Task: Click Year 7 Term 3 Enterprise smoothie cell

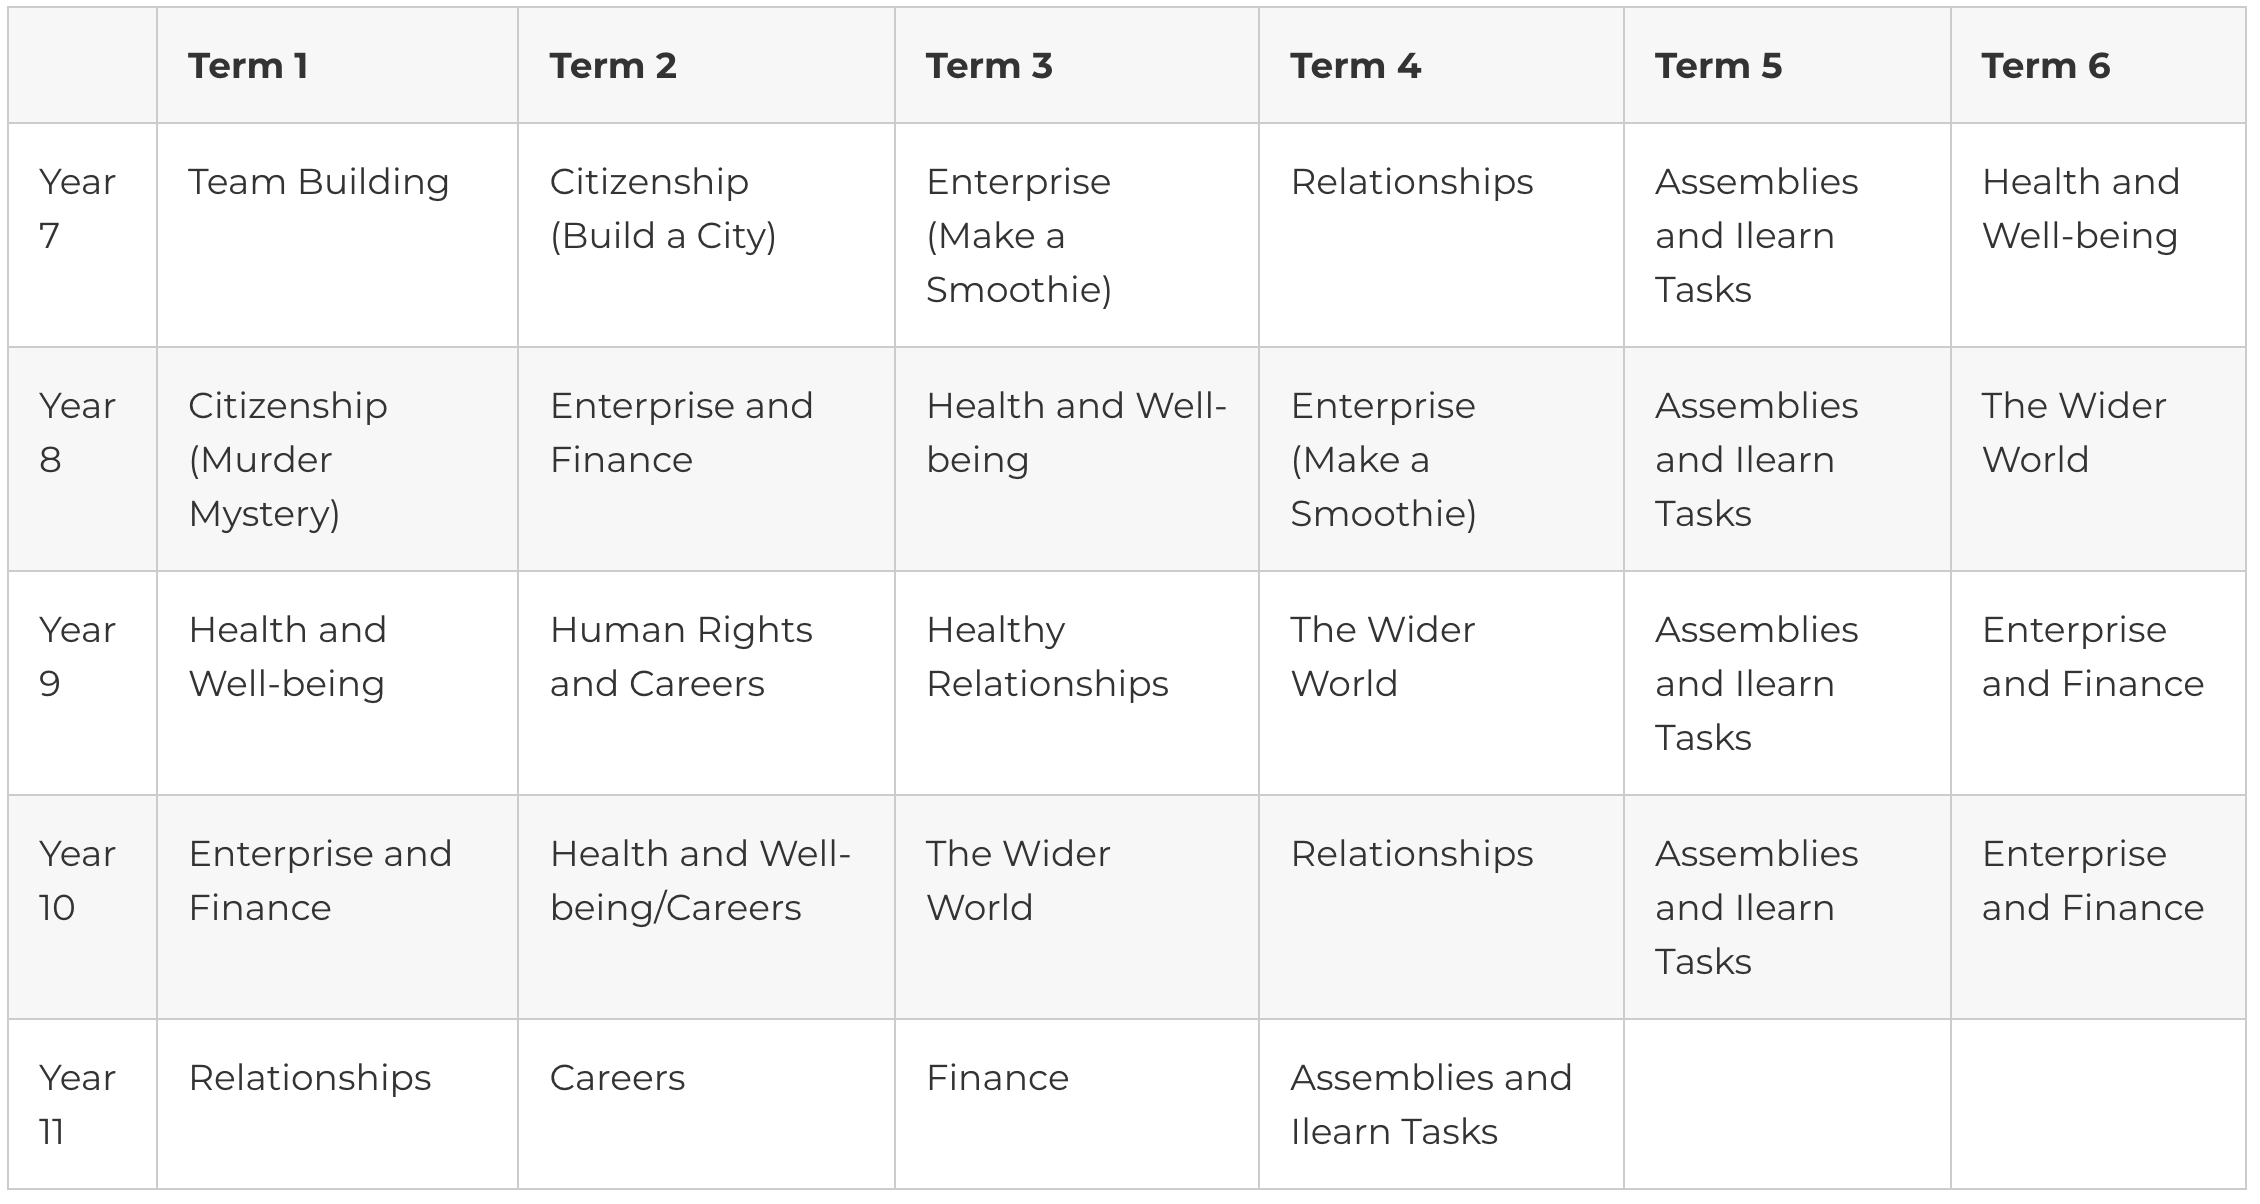Action: coord(1019,236)
